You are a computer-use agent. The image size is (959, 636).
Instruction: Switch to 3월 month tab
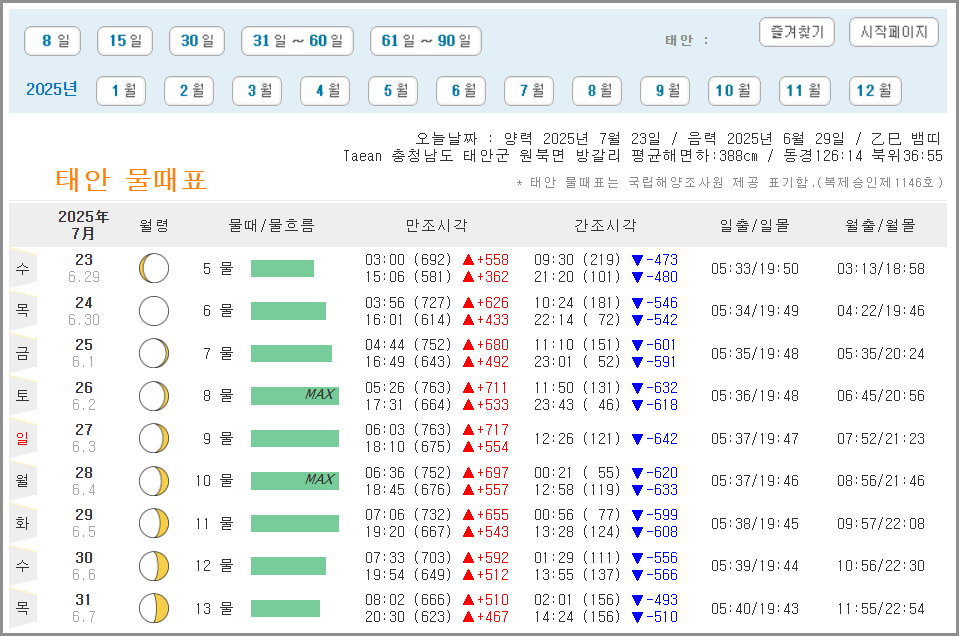(x=257, y=91)
